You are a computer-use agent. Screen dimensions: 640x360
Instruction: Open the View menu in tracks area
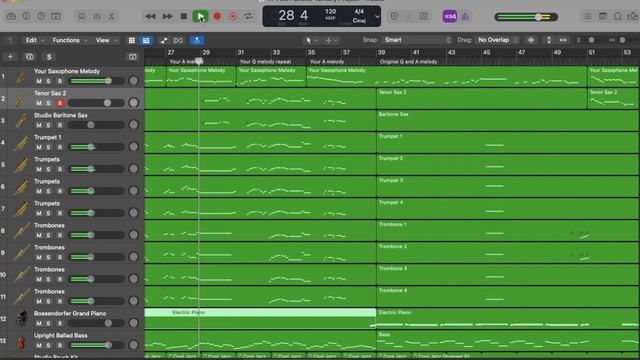[106, 40]
